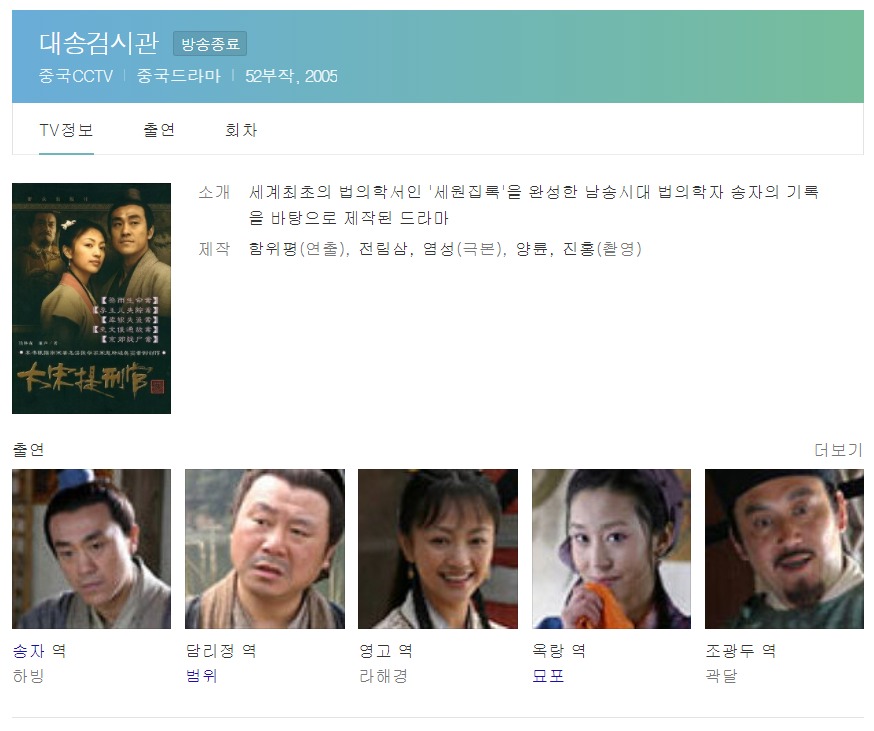Click the actor name 곽달
The width and height of the screenshot is (874, 731).
point(721,676)
